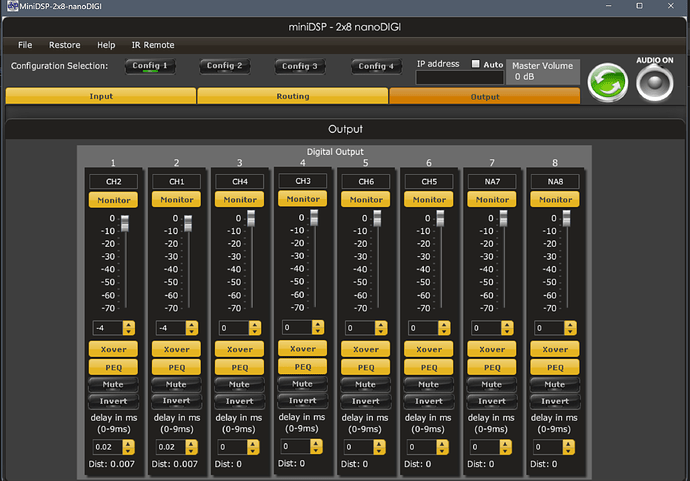This screenshot has height=481, width=690.
Task: Open Xover settings for output 6
Action: click(x=429, y=349)
